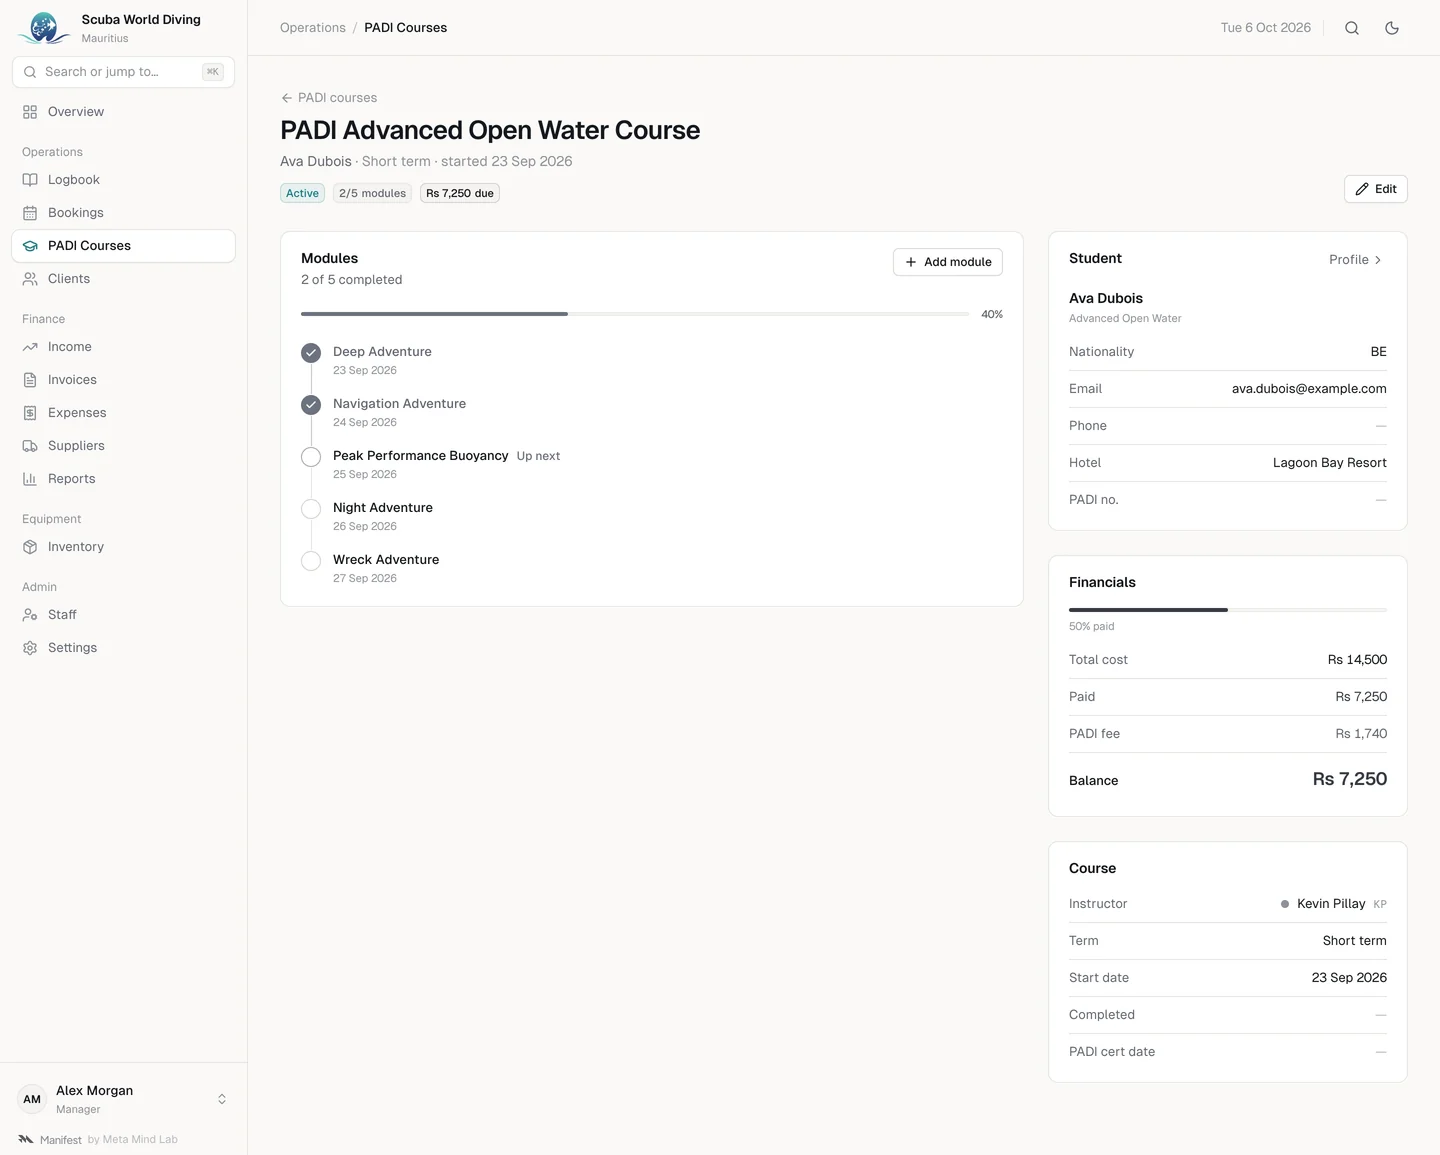Open the student Profile chevron link
Viewport: 1440px width, 1155px height.
click(1356, 260)
